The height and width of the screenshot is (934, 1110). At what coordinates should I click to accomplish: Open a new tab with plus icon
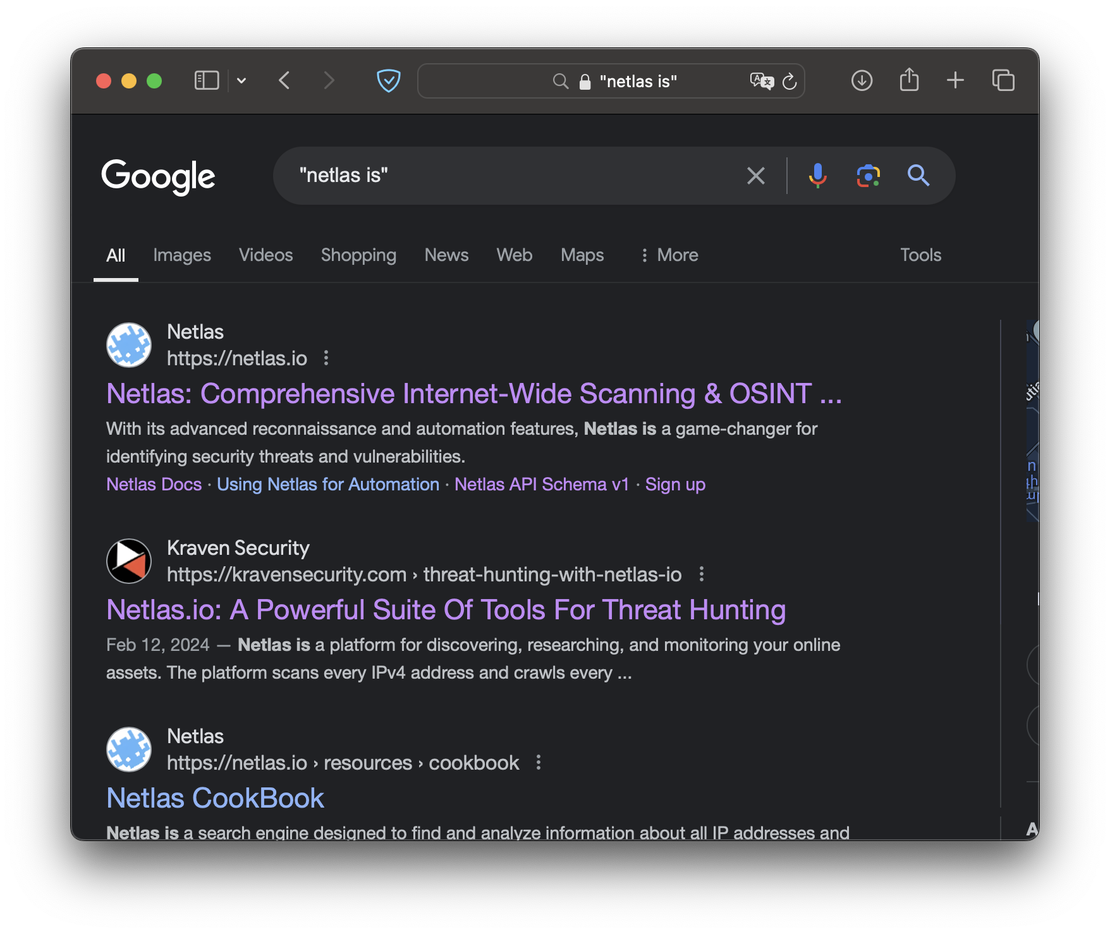pos(955,81)
